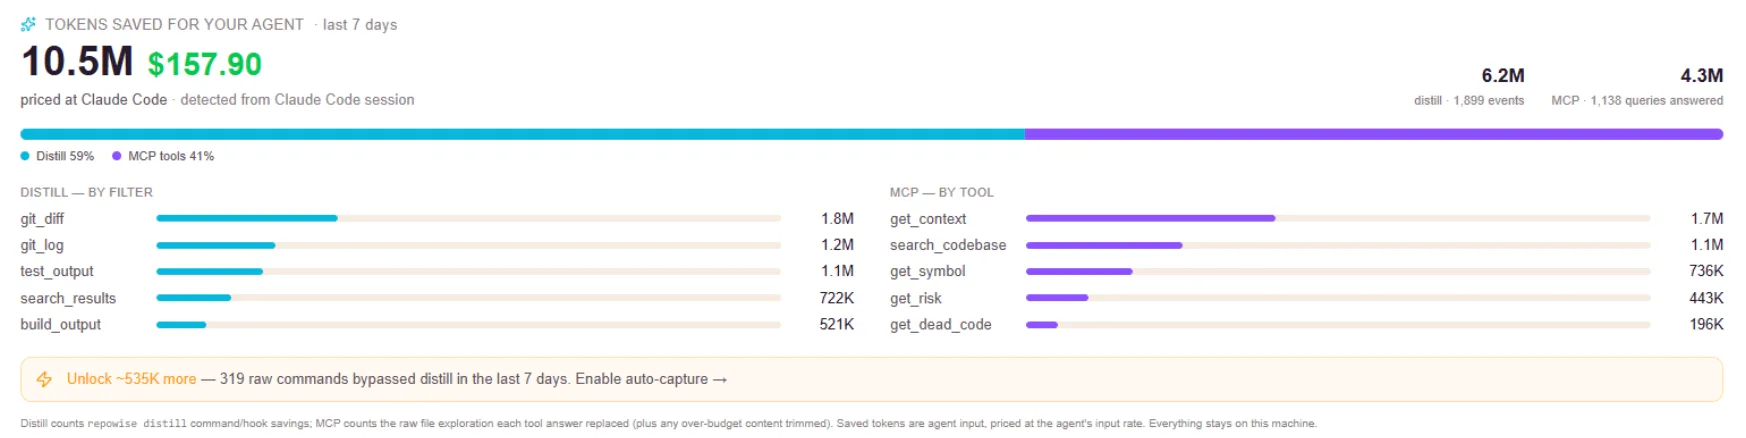
Task: Click the cyan Distill 59% legend dot
Action: pos(25,156)
